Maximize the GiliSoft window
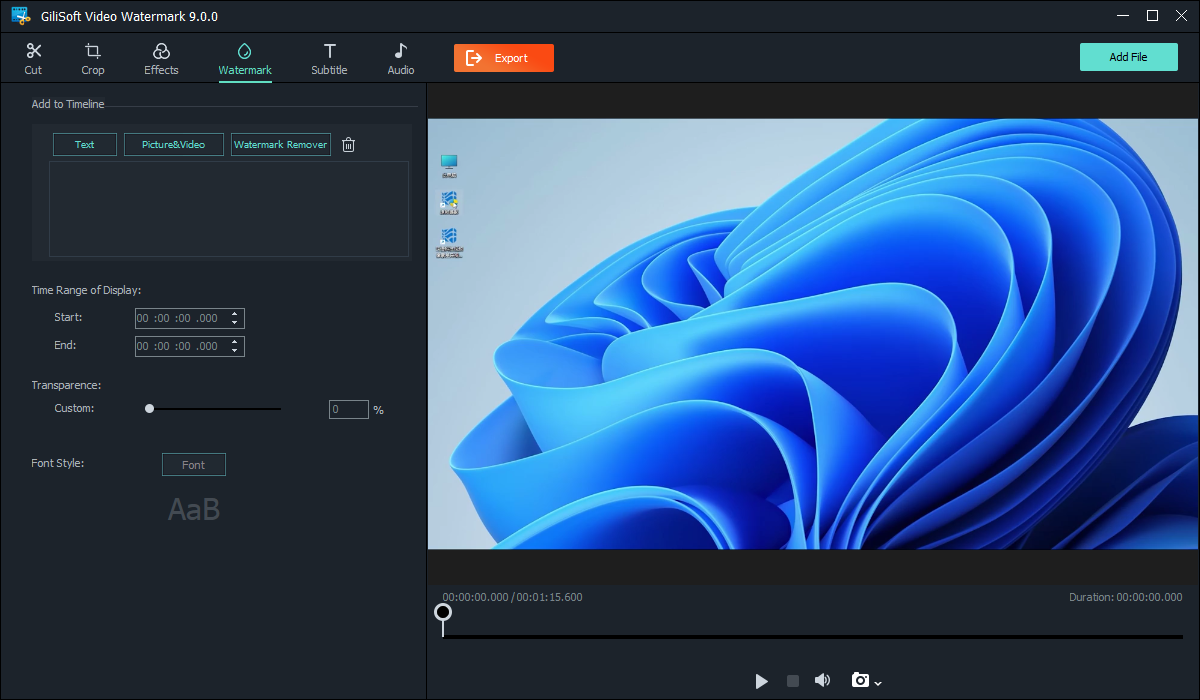Viewport: 1200px width, 700px height. 1152,16
